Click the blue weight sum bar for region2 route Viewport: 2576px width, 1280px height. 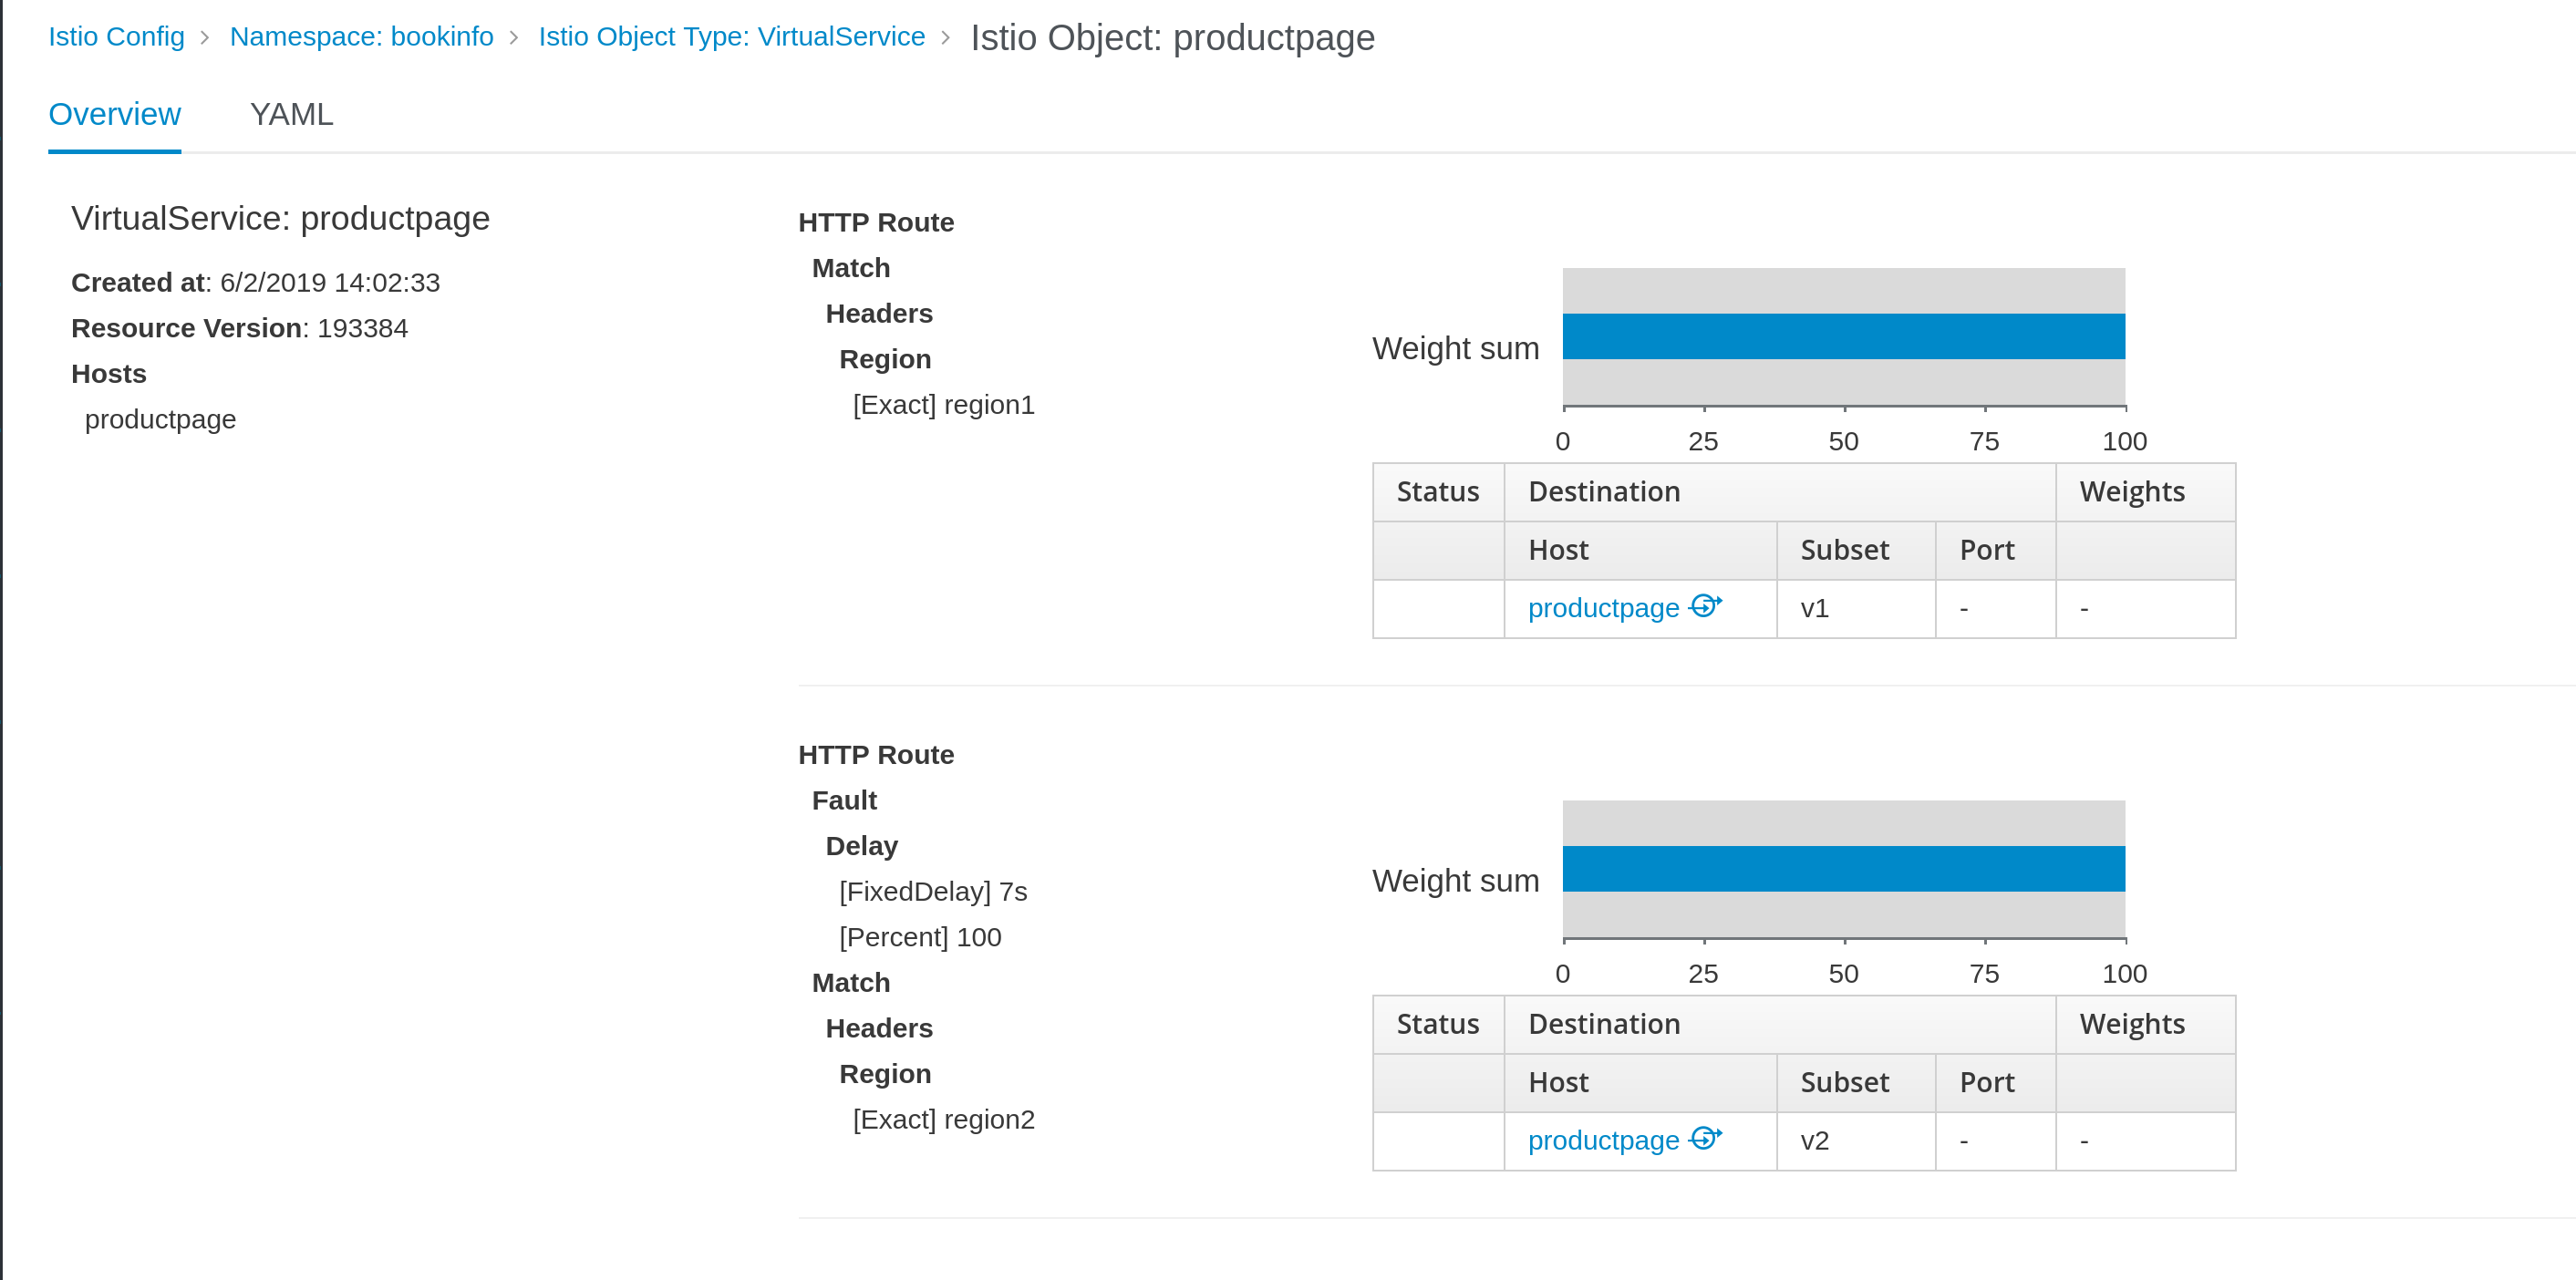pos(1843,868)
